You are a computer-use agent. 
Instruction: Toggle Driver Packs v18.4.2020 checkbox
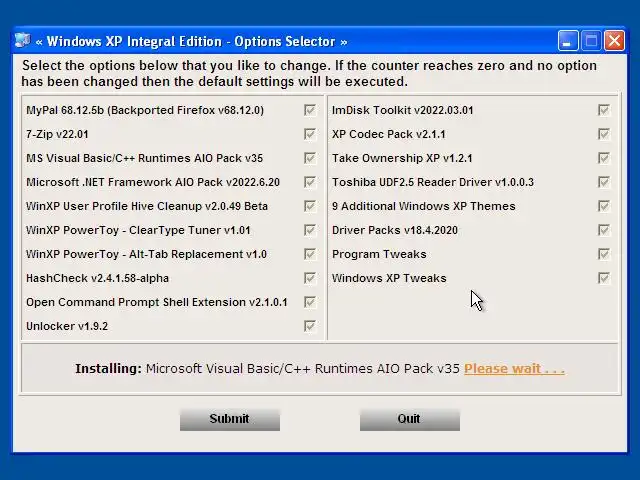click(604, 230)
